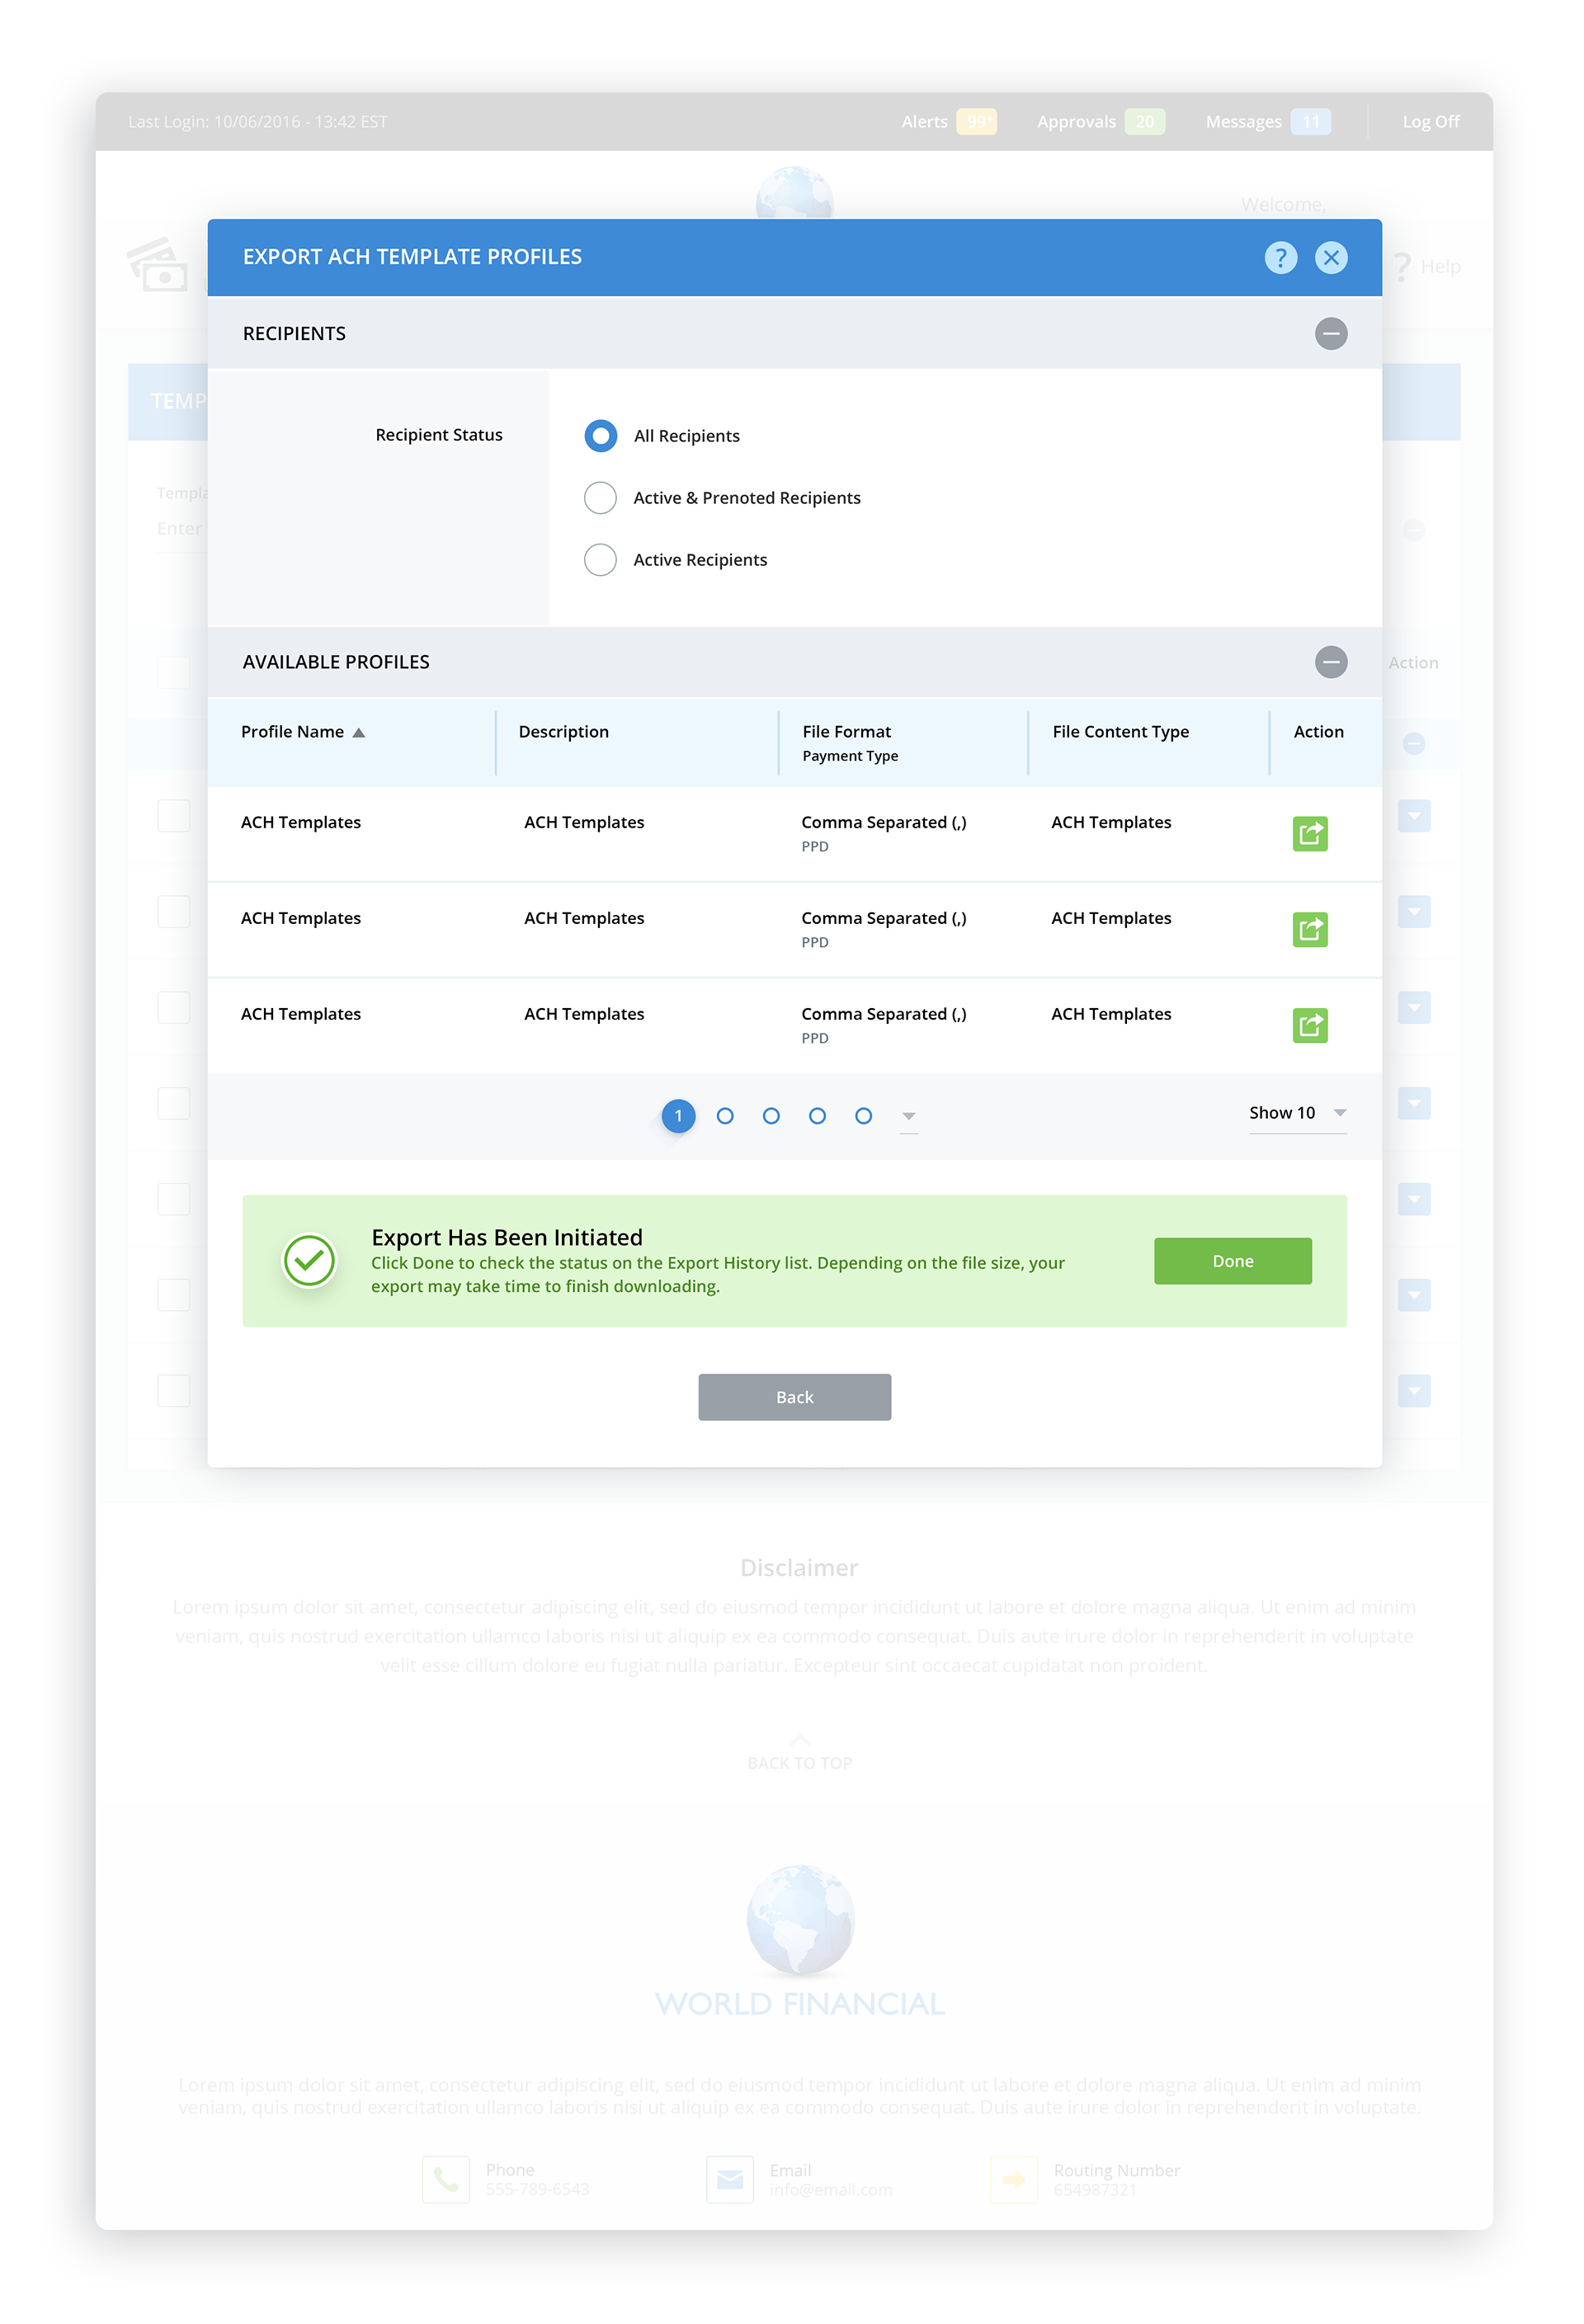Click export icon in second ACH Templates row
The width and height of the screenshot is (1584, 2324).
point(1309,929)
